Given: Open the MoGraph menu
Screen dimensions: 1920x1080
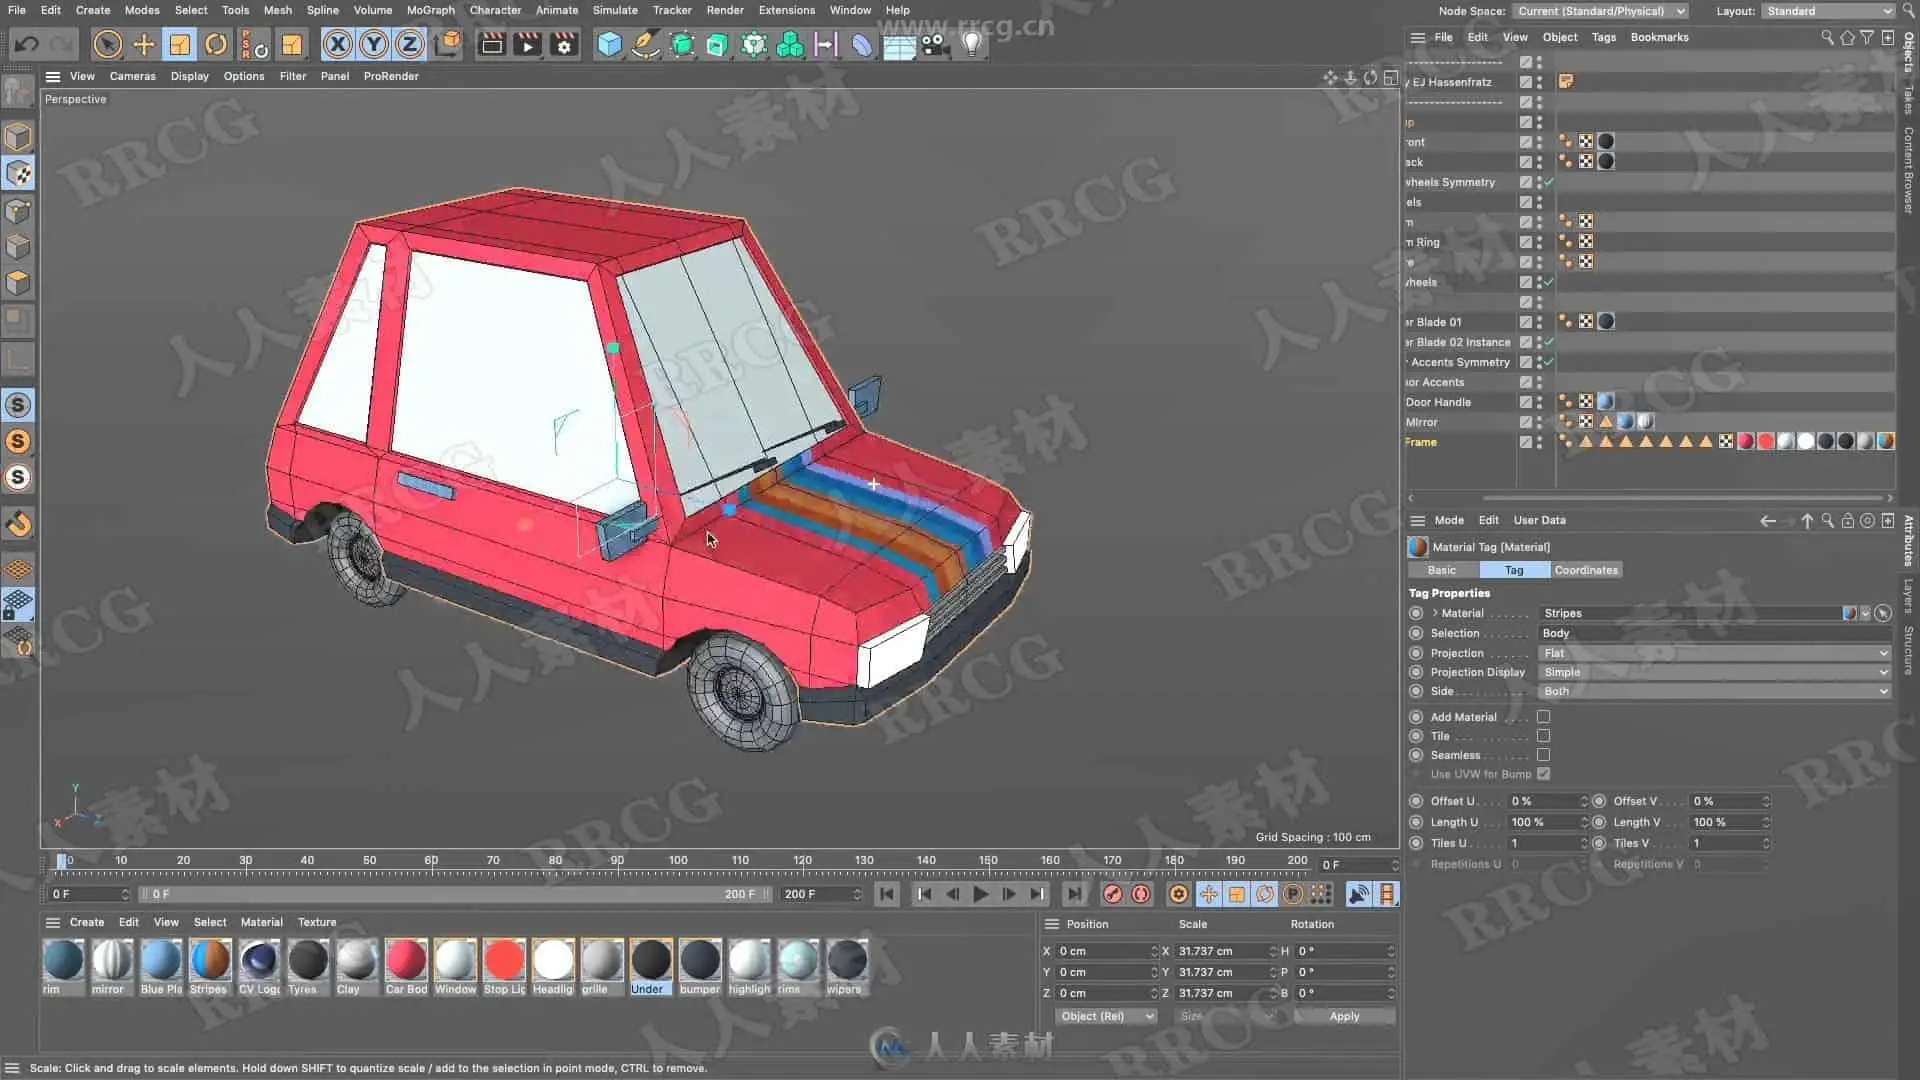Looking at the screenshot, I should [x=430, y=10].
